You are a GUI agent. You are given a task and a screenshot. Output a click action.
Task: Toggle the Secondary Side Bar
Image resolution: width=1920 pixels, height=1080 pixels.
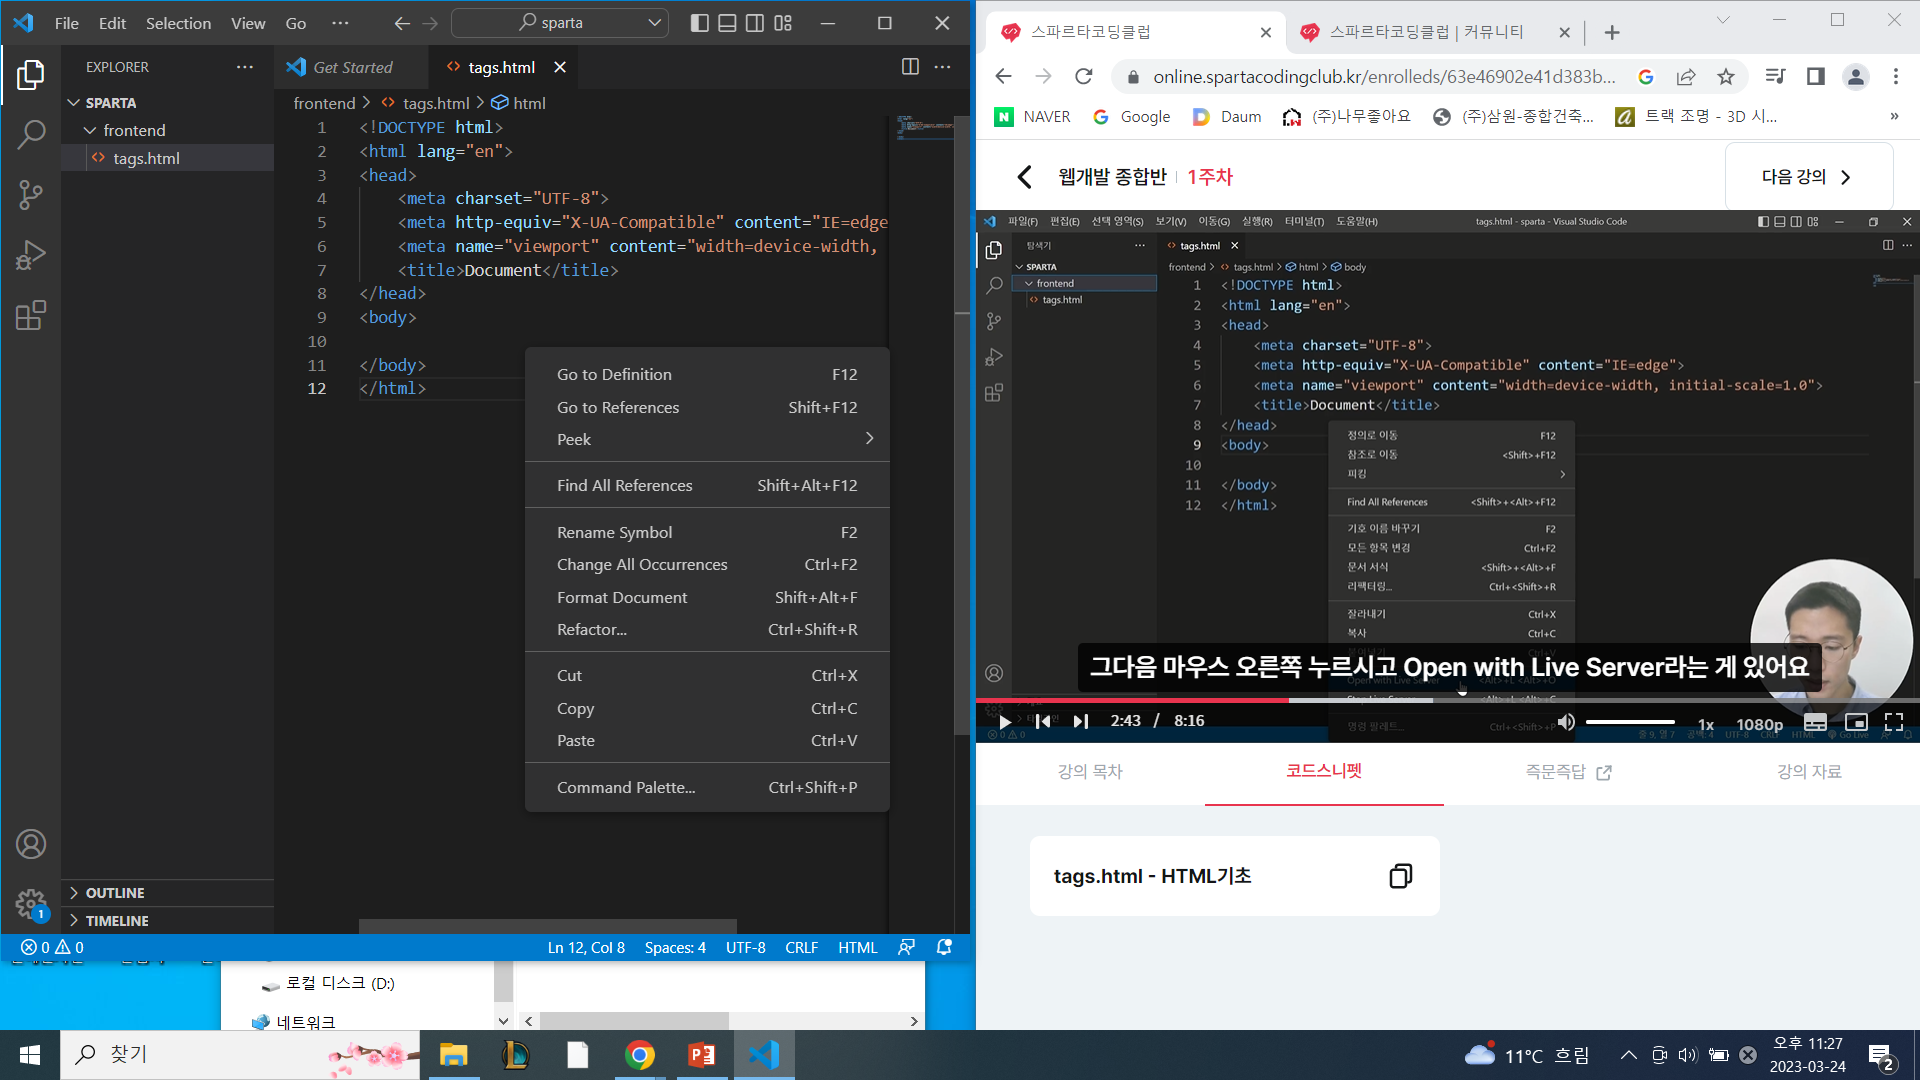(x=755, y=23)
